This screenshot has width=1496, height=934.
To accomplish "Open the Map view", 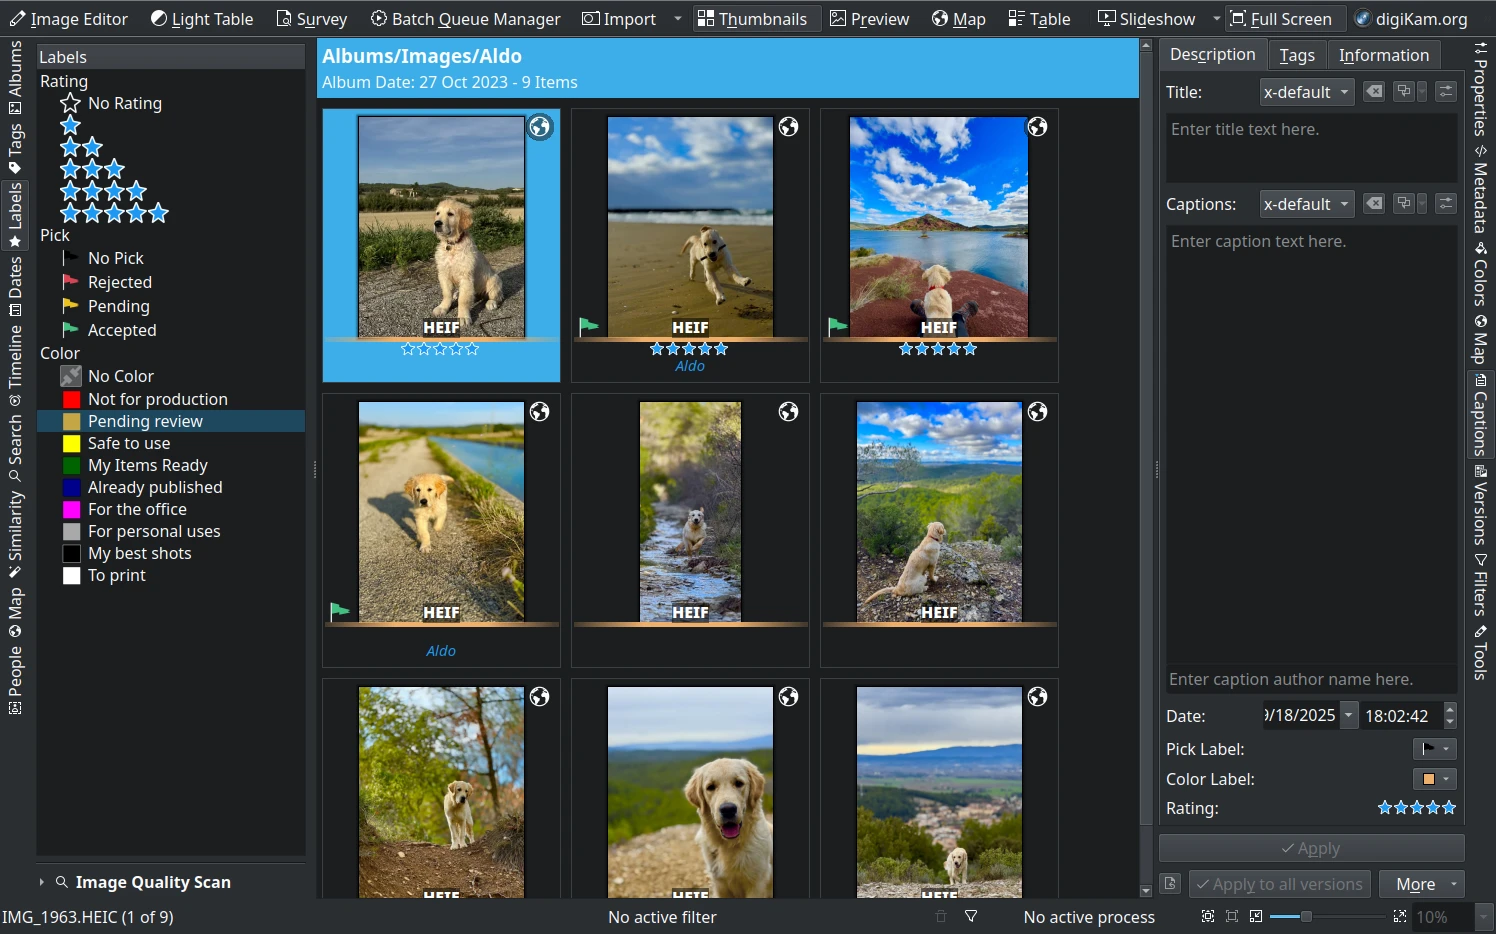I will [957, 18].
